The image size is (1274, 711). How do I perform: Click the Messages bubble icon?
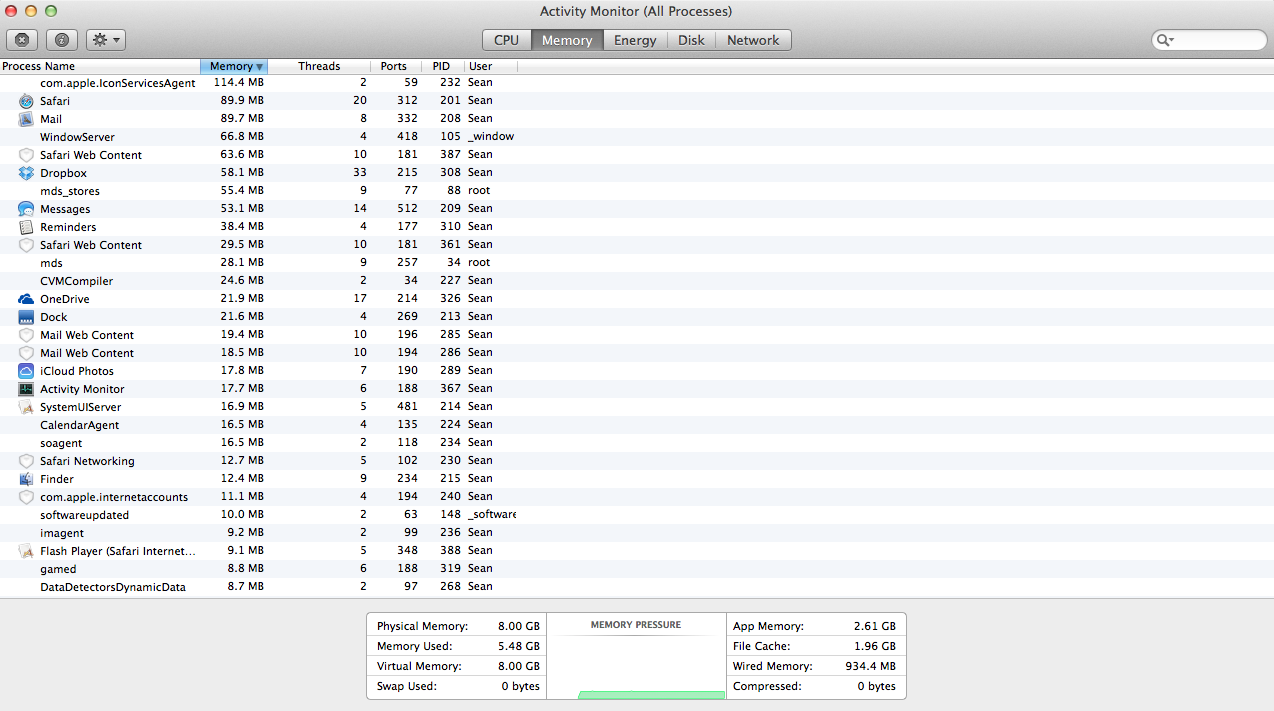(x=26, y=209)
